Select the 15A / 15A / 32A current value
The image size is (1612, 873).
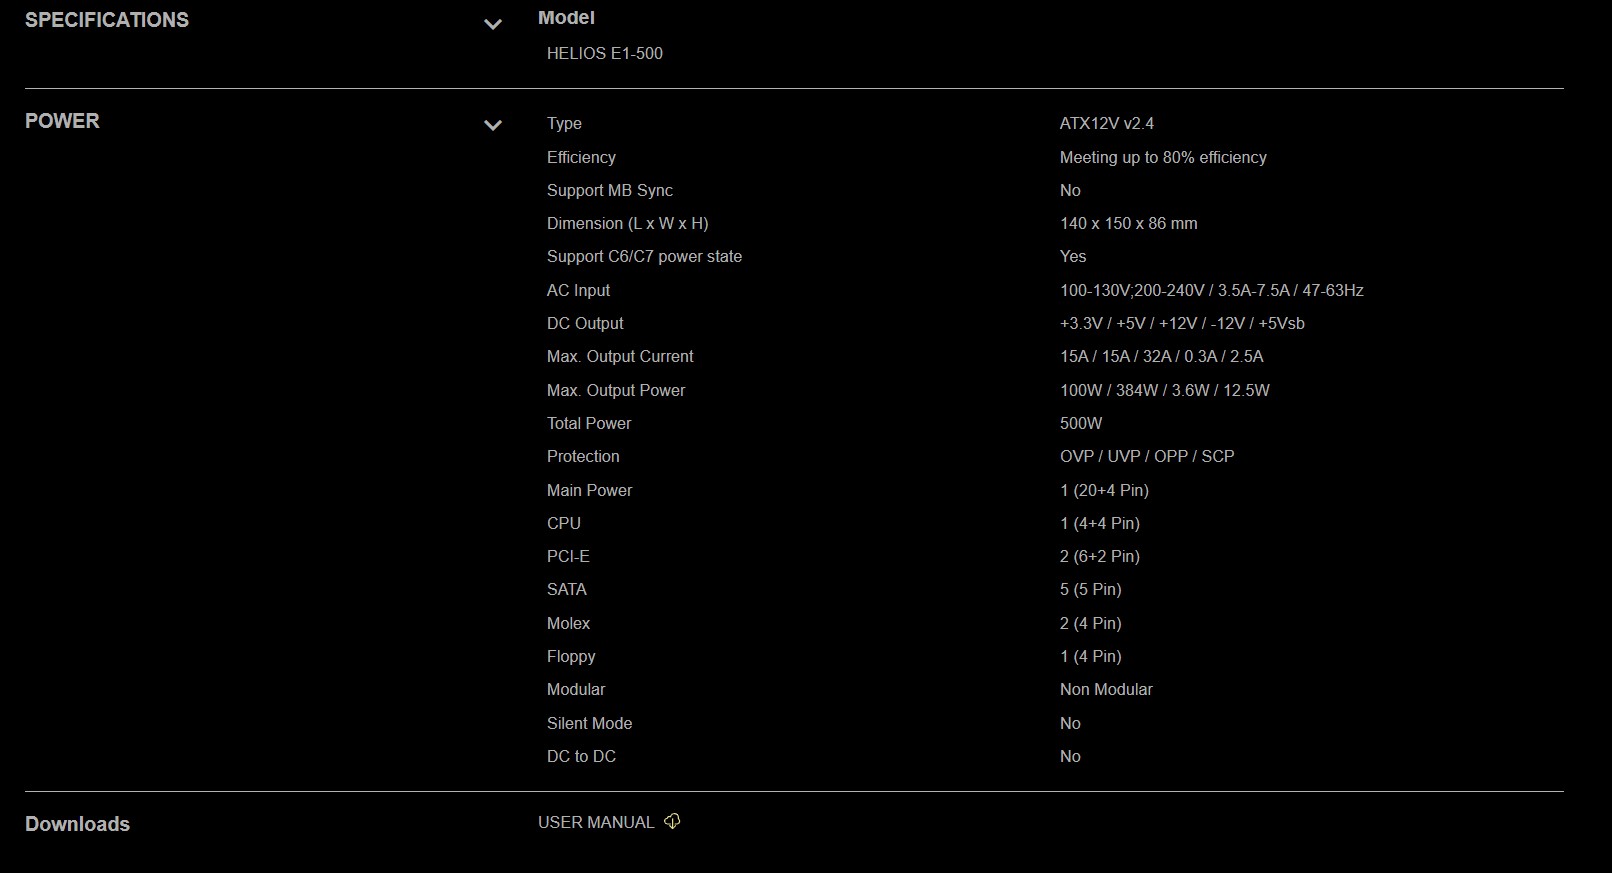tap(1162, 356)
